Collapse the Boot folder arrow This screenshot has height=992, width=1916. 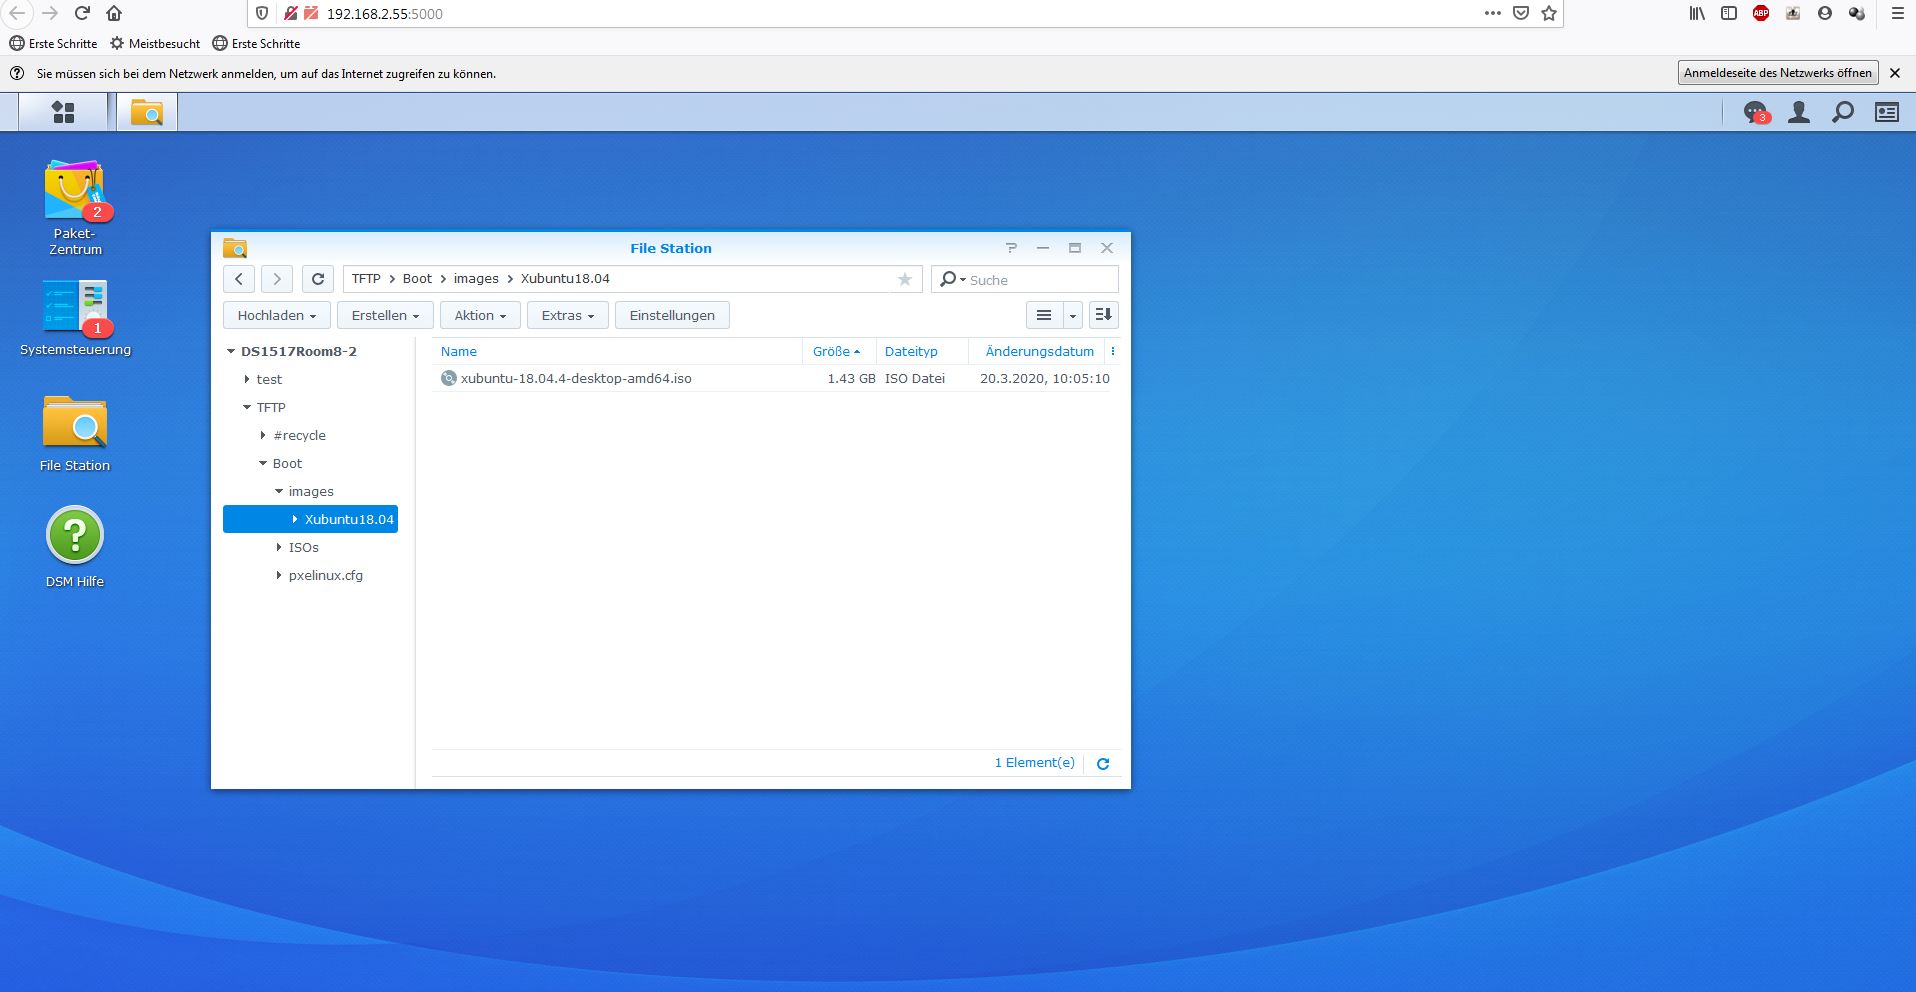pos(263,463)
